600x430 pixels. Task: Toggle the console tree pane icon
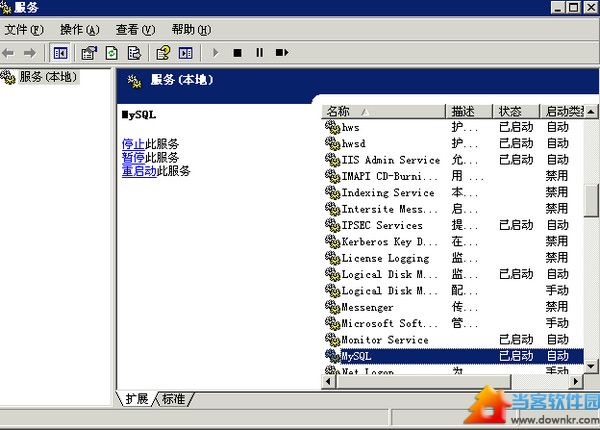(60, 53)
